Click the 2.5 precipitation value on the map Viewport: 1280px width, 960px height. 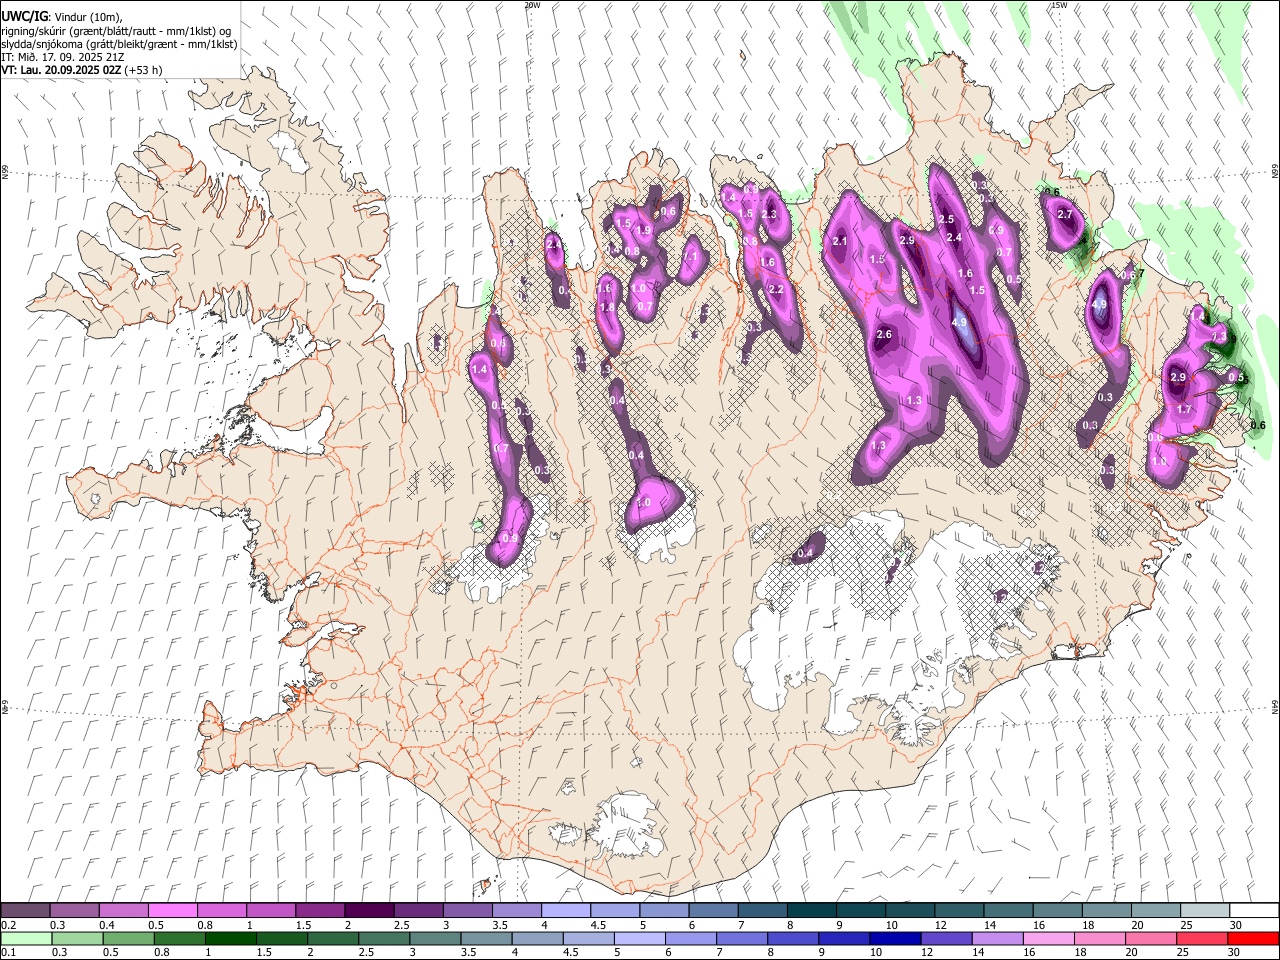coord(946,219)
